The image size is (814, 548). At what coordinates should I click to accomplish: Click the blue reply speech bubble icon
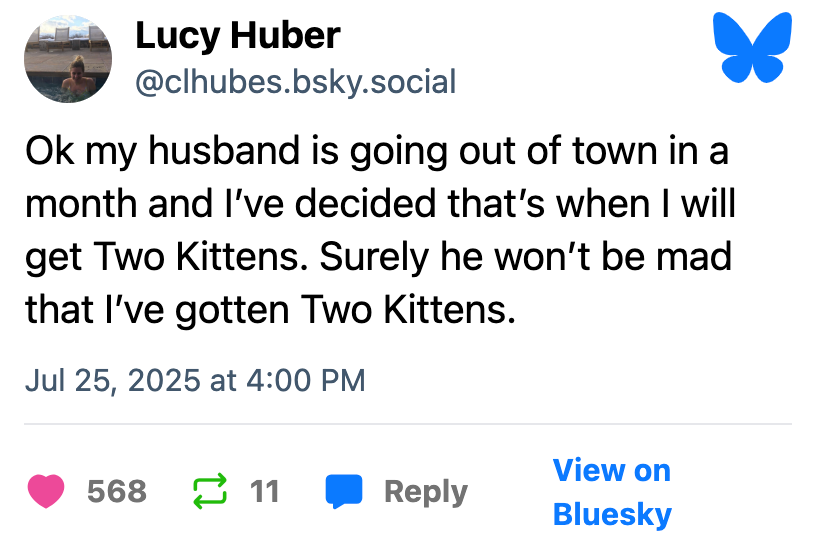(343, 491)
